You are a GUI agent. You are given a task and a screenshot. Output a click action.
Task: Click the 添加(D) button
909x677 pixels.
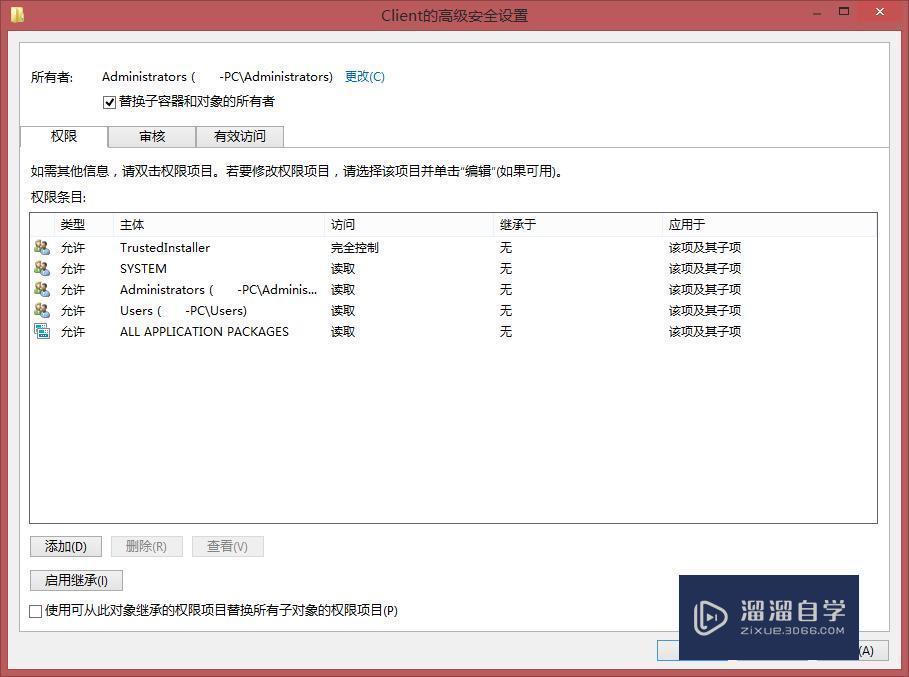66,546
